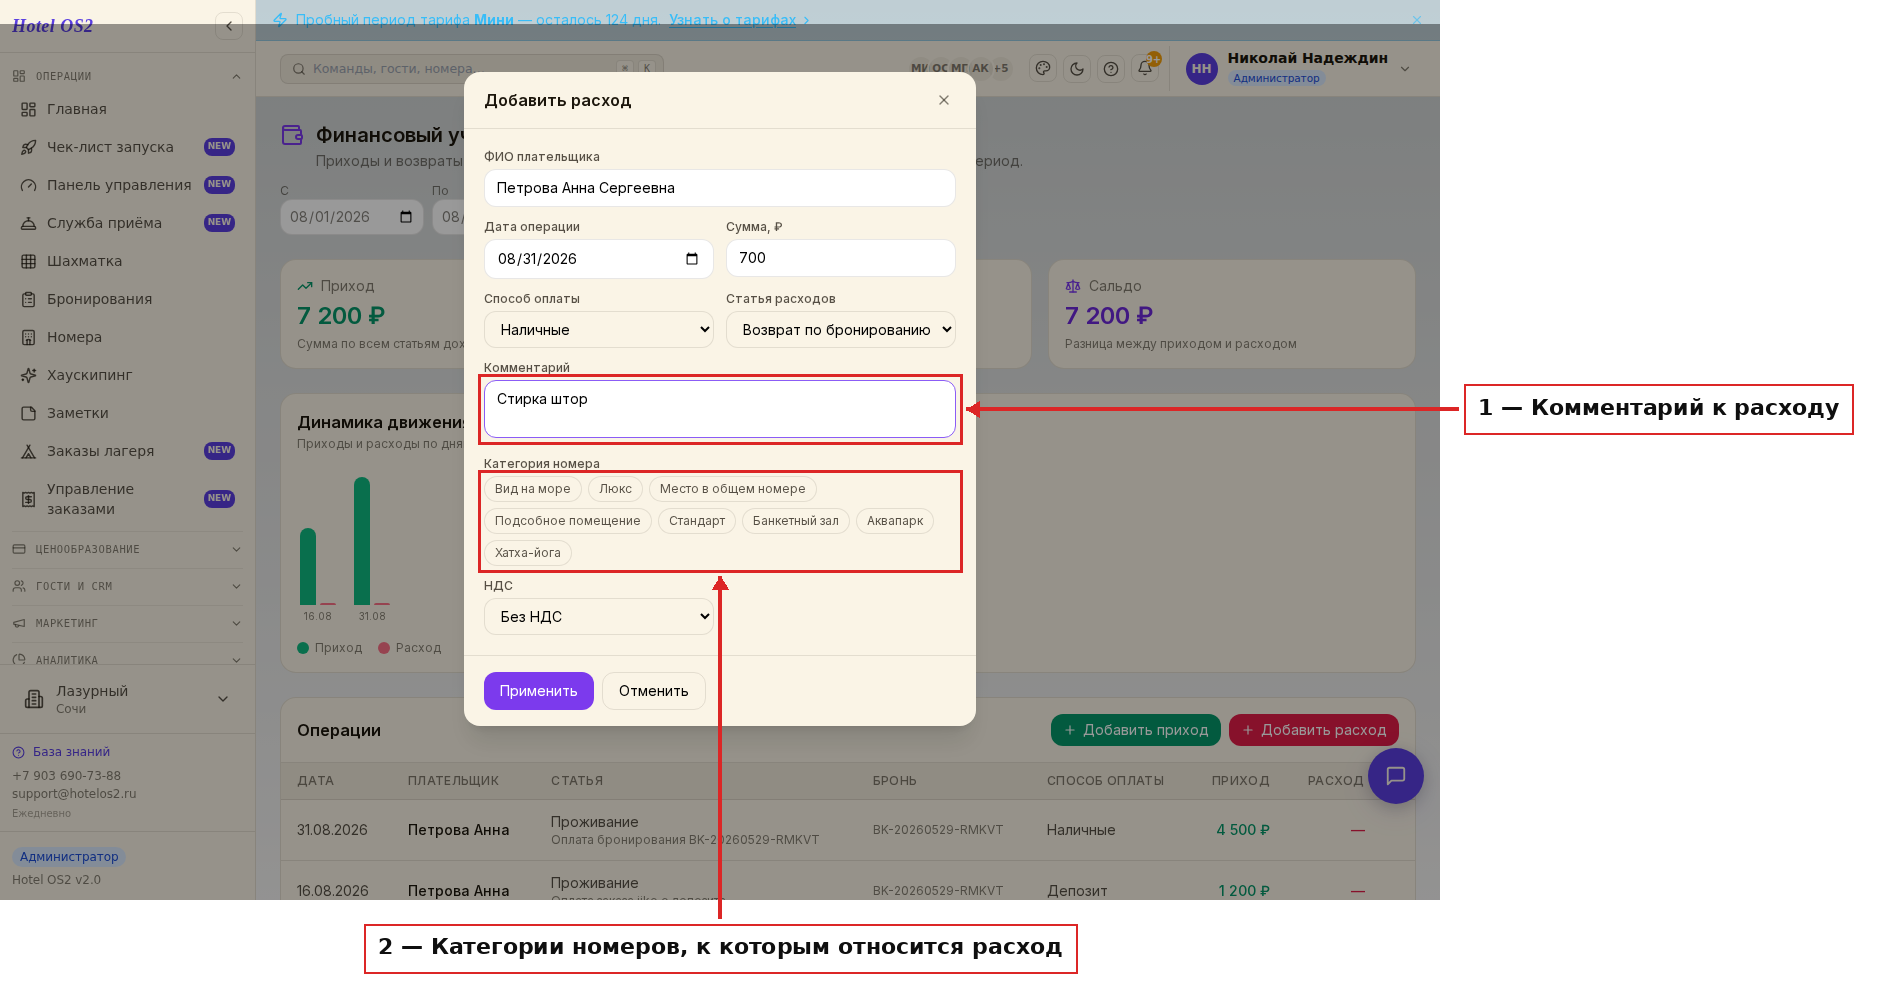Image resolution: width=1877 pixels, height=997 pixels.
Task: Expand the ГОСТИ И CRM section
Action: click(x=127, y=586)
